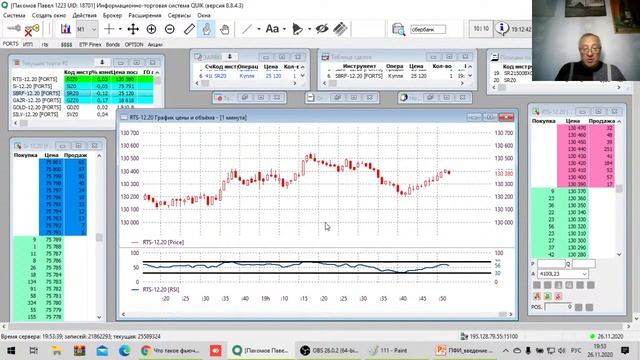Viewport: 640px width, 360px height.
Task: Select the Aa text label tool
Action: pyautogui.click(x=272, y=29)
